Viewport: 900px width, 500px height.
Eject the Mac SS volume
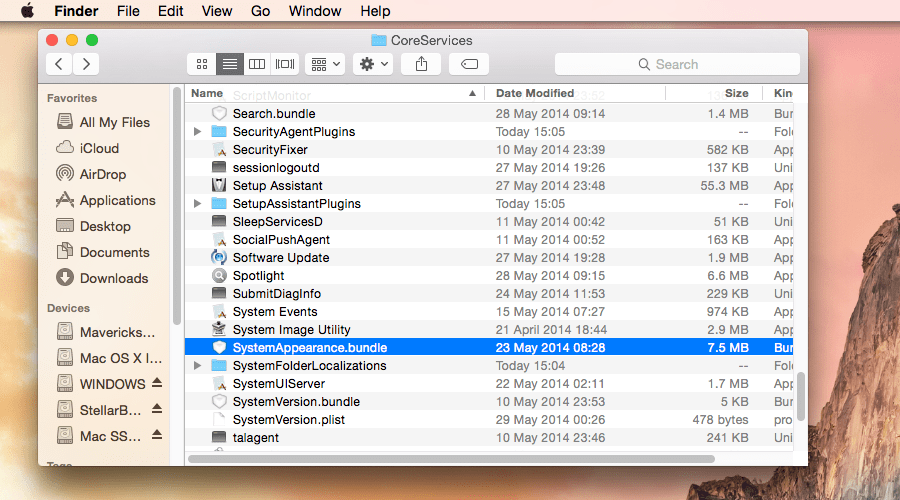pos(157,435)
